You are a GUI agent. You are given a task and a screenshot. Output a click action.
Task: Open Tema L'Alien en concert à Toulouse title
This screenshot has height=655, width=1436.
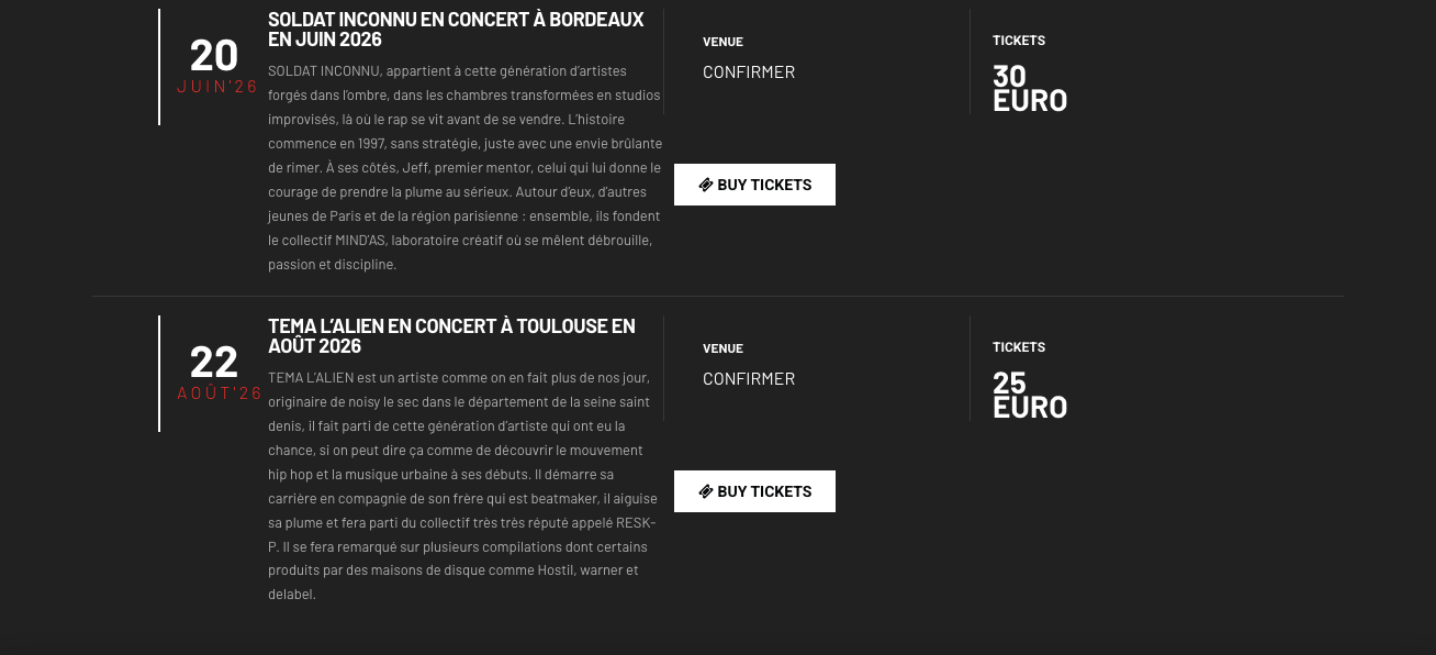pos(451,336)
